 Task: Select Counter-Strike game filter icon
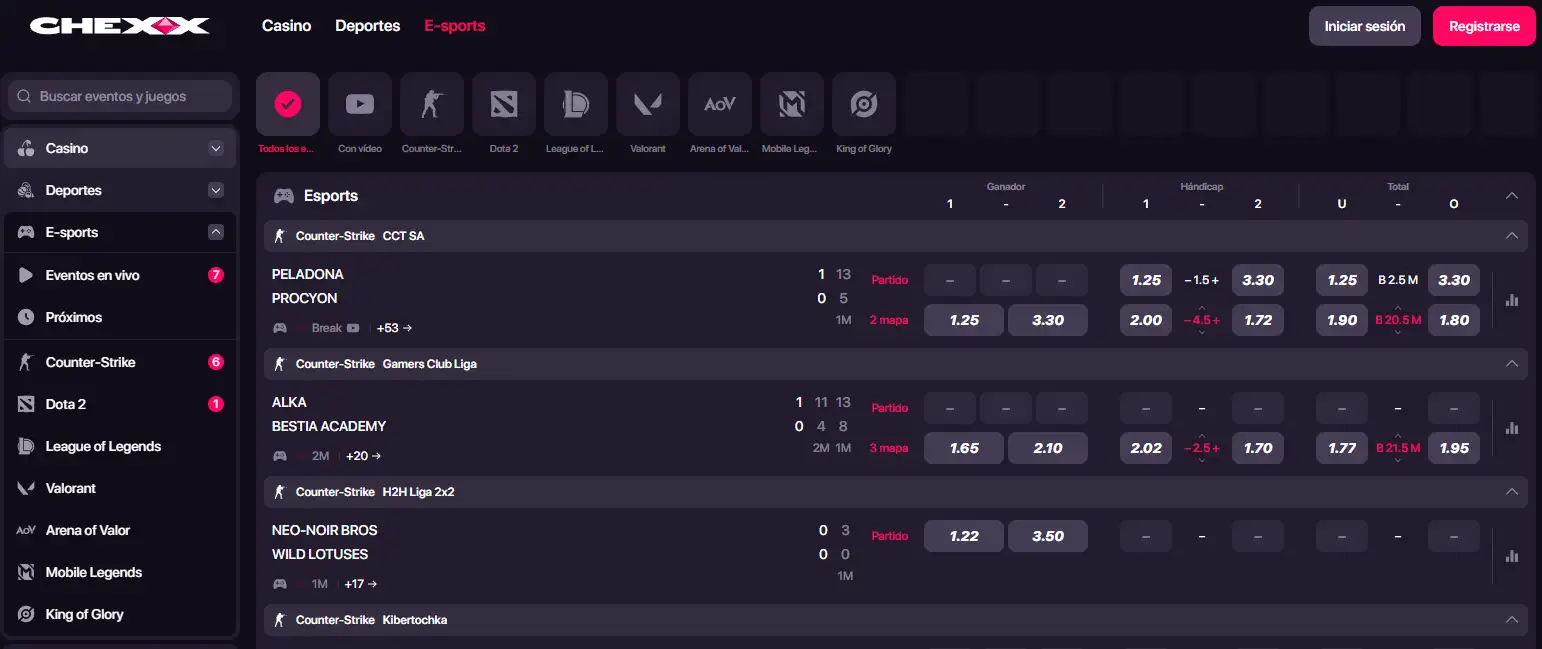point(432,103)
